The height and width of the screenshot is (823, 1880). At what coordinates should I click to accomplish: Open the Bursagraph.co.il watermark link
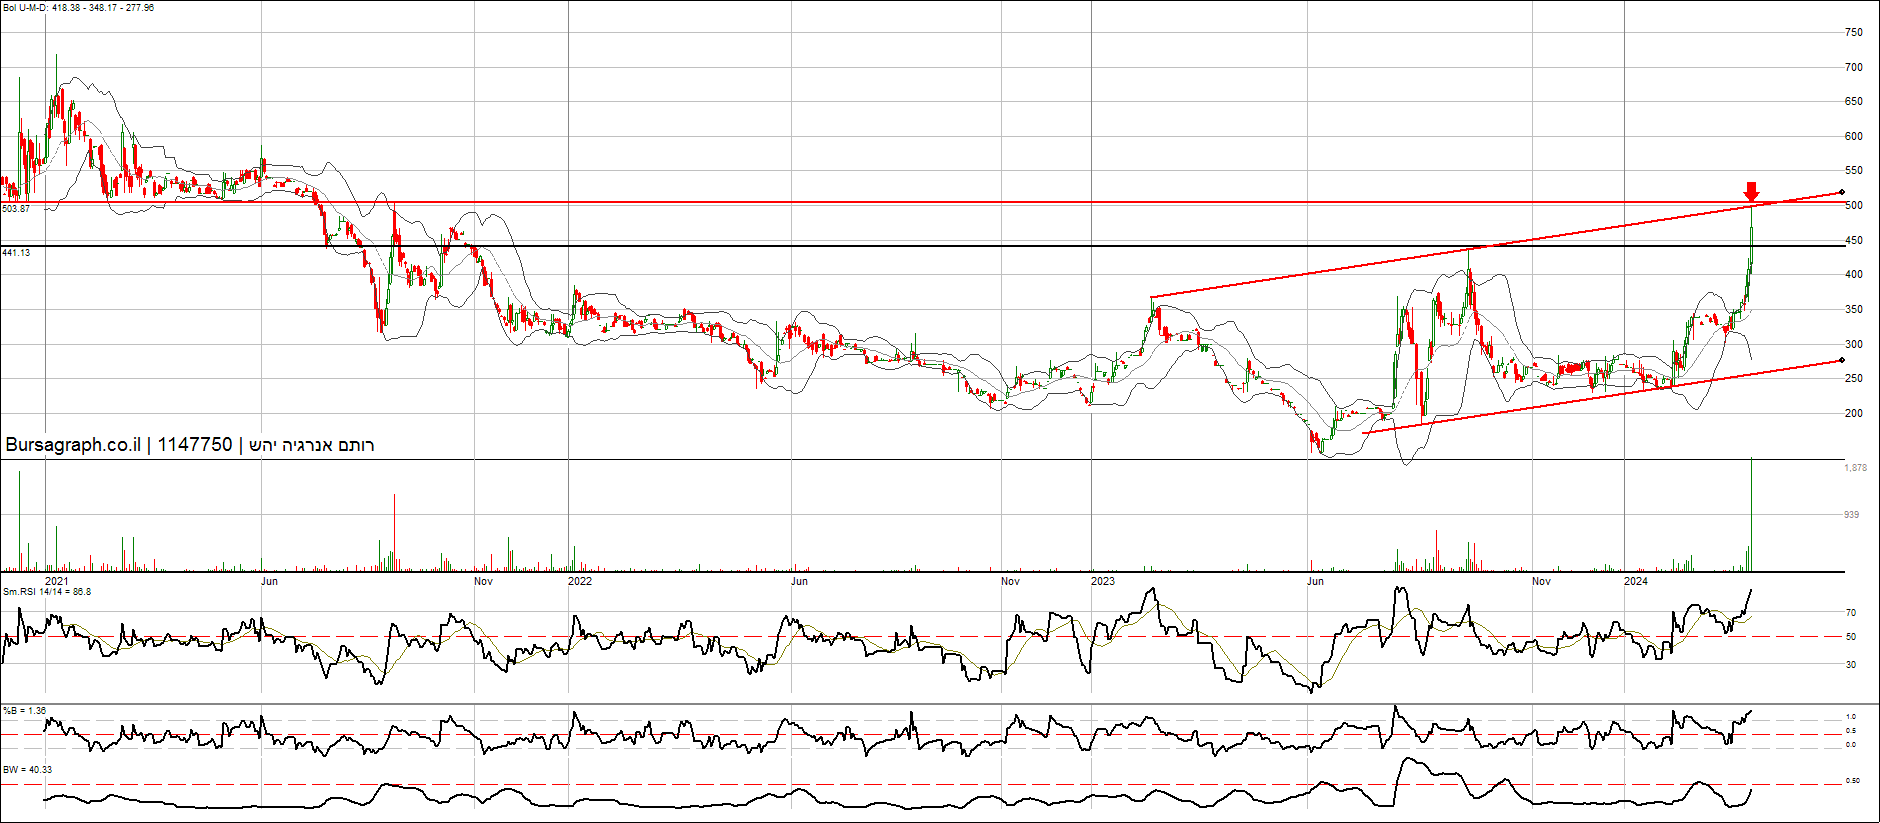click(x=72, y=445)
